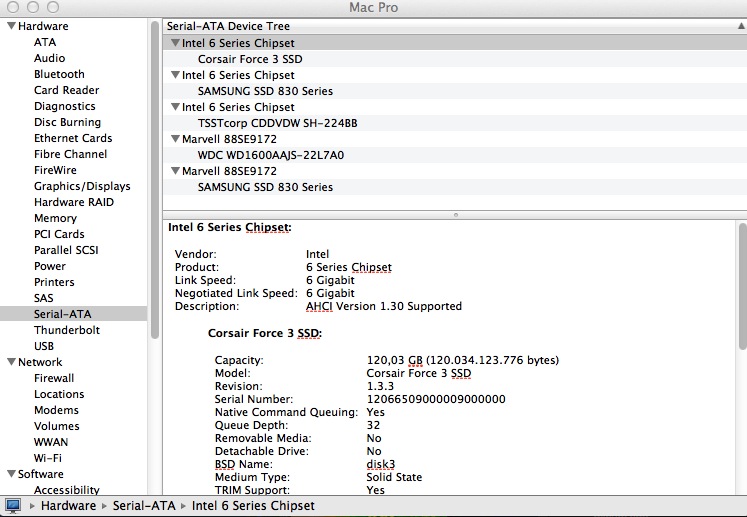Screen dimensions: 747x517
Task: Select the TSSTcorp CDDVDW SH-224BB row
Action: [454, 123]
